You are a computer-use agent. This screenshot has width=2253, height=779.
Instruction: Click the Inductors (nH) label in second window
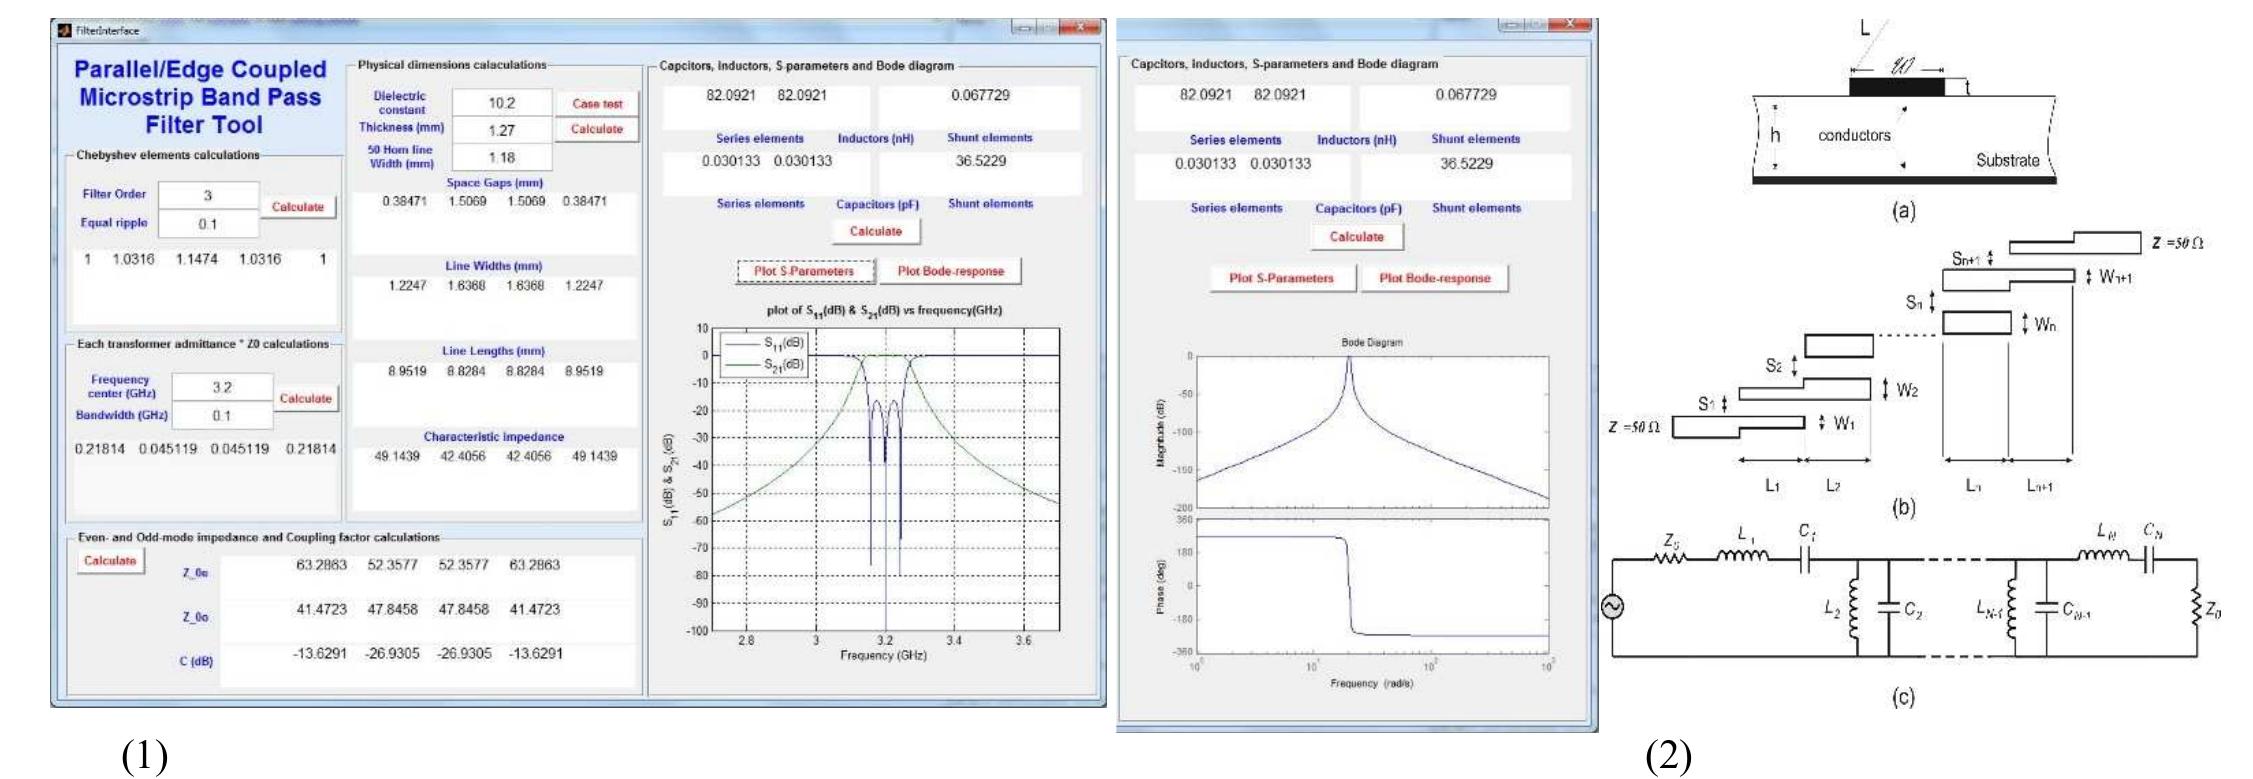tap(1356, 140)
